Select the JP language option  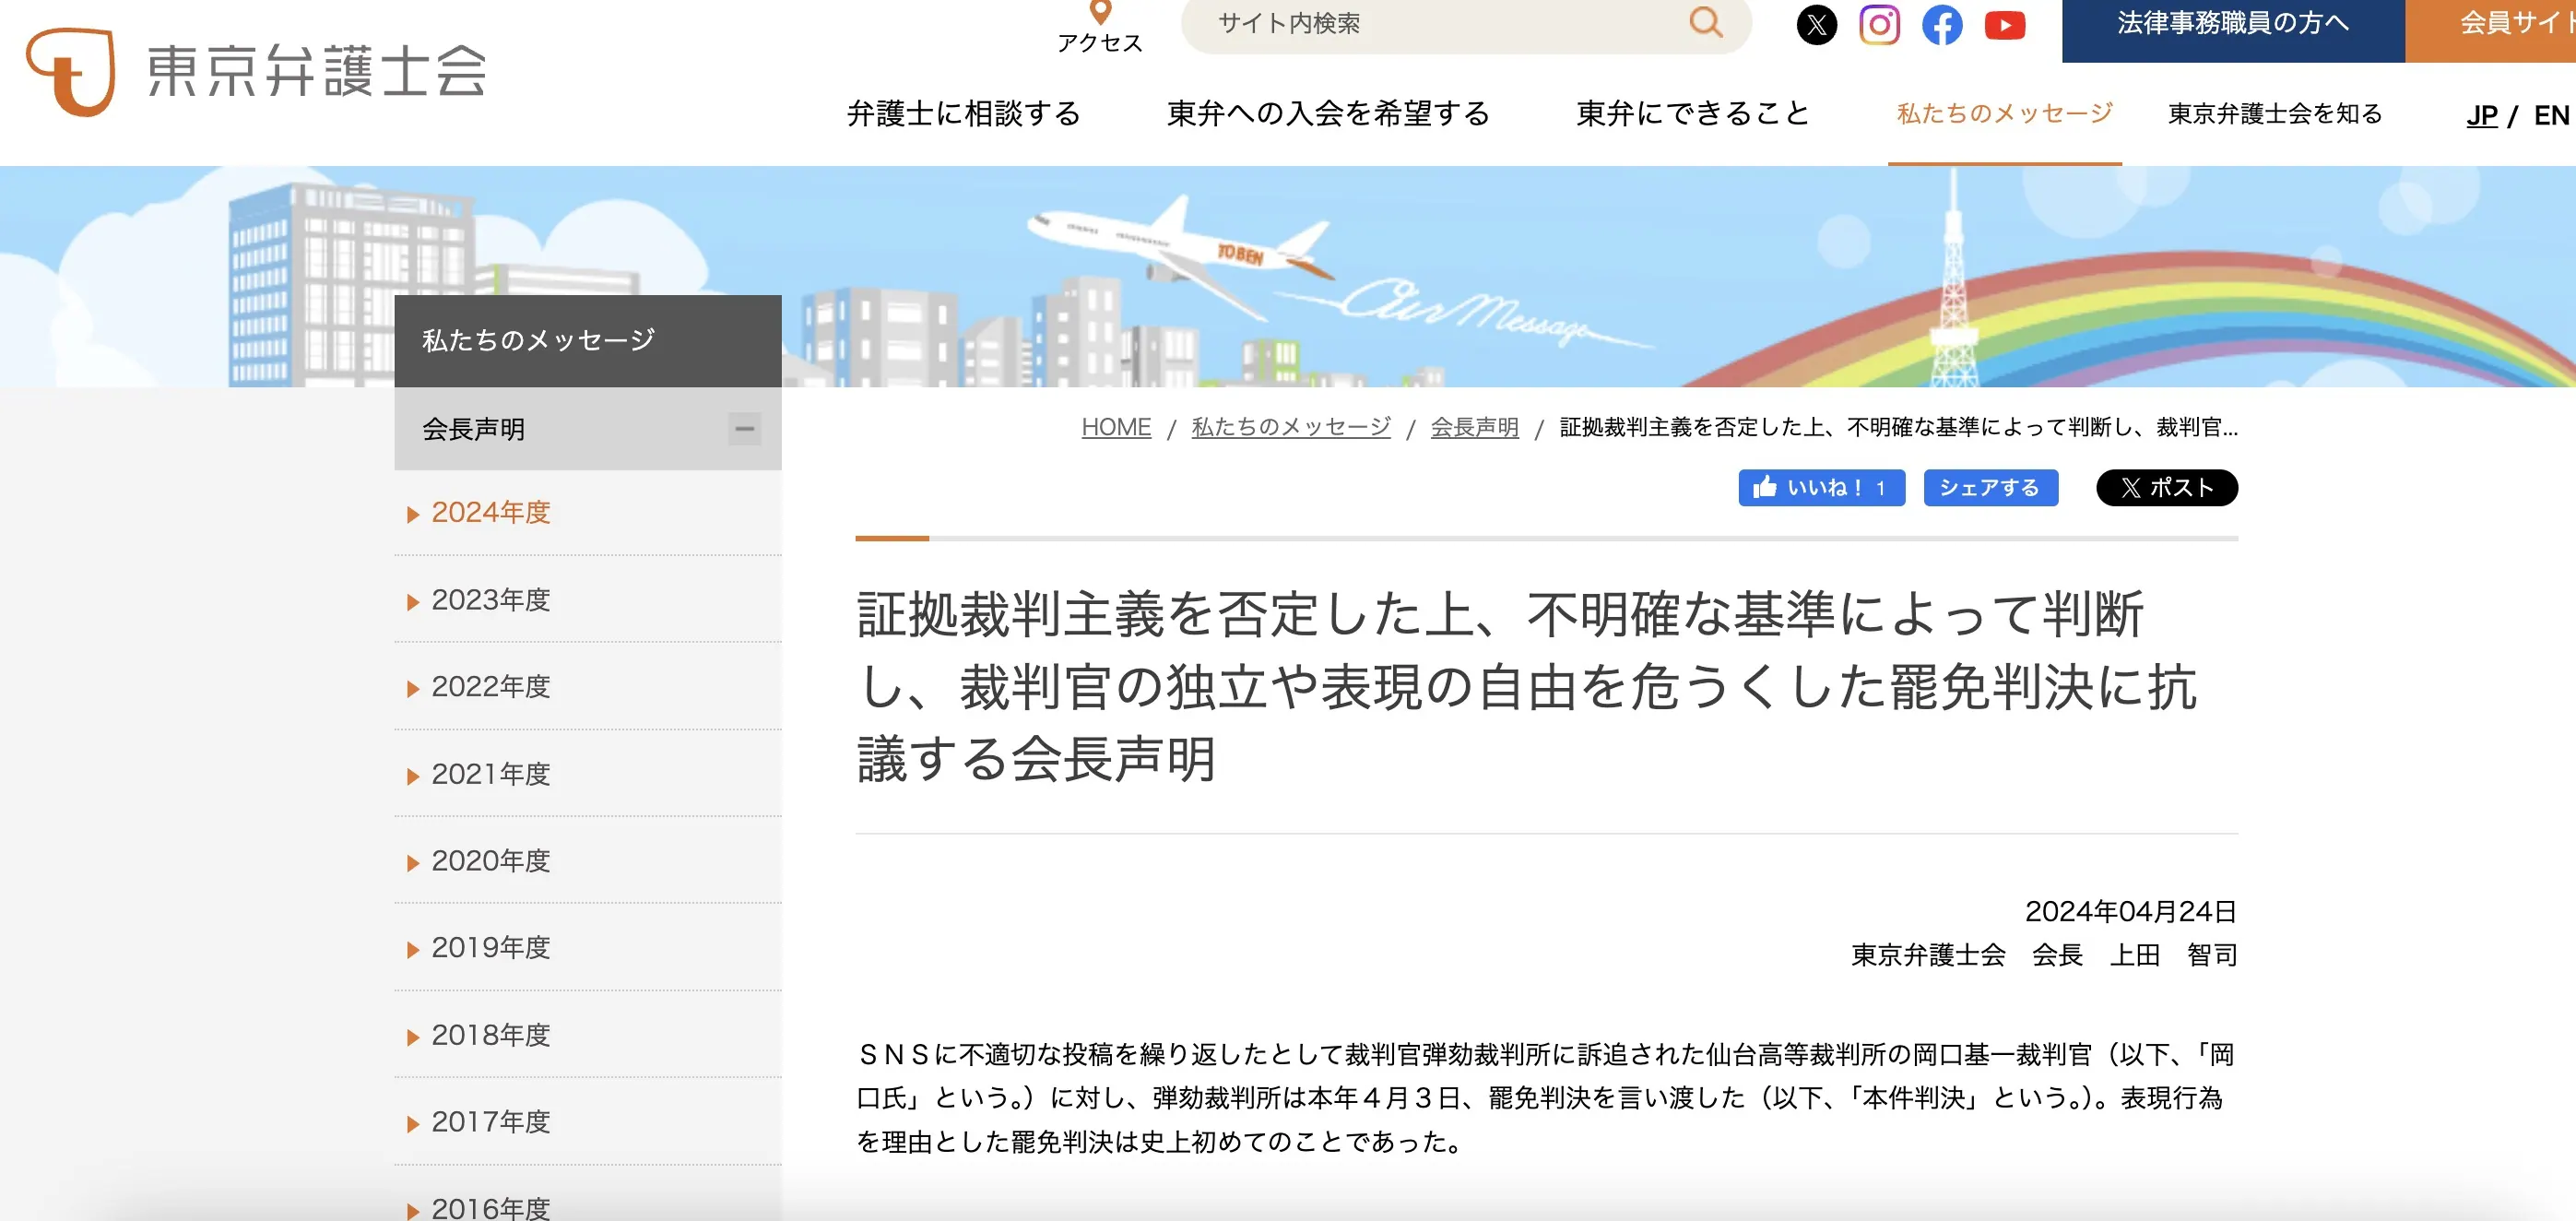2481,115
